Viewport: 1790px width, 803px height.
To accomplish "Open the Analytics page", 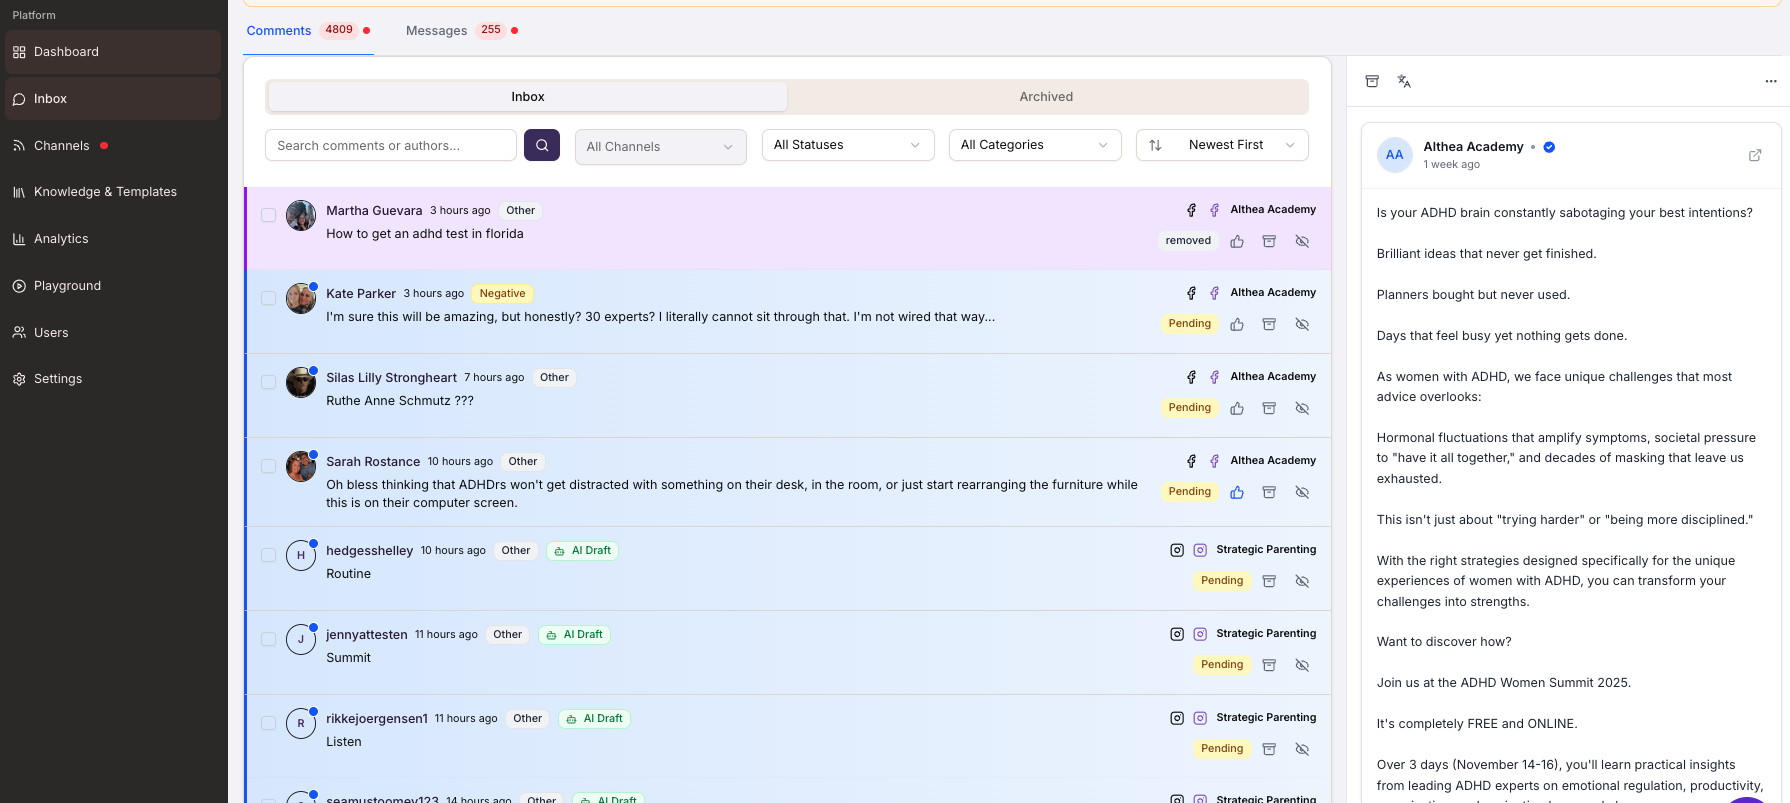I will click(113, 239).
